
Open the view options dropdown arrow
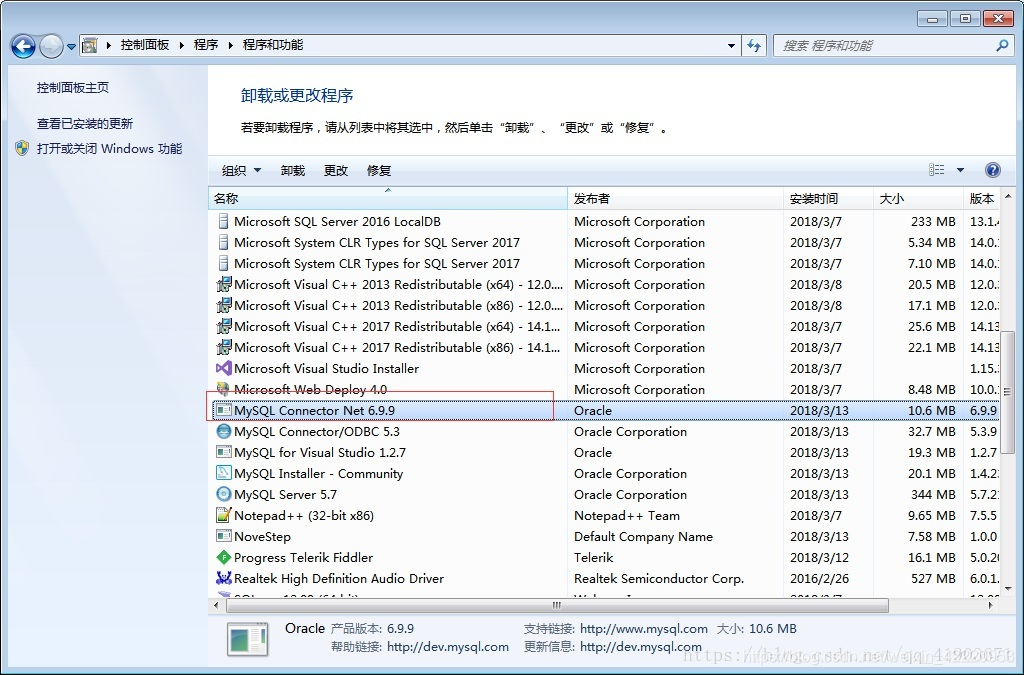point(960,170)
